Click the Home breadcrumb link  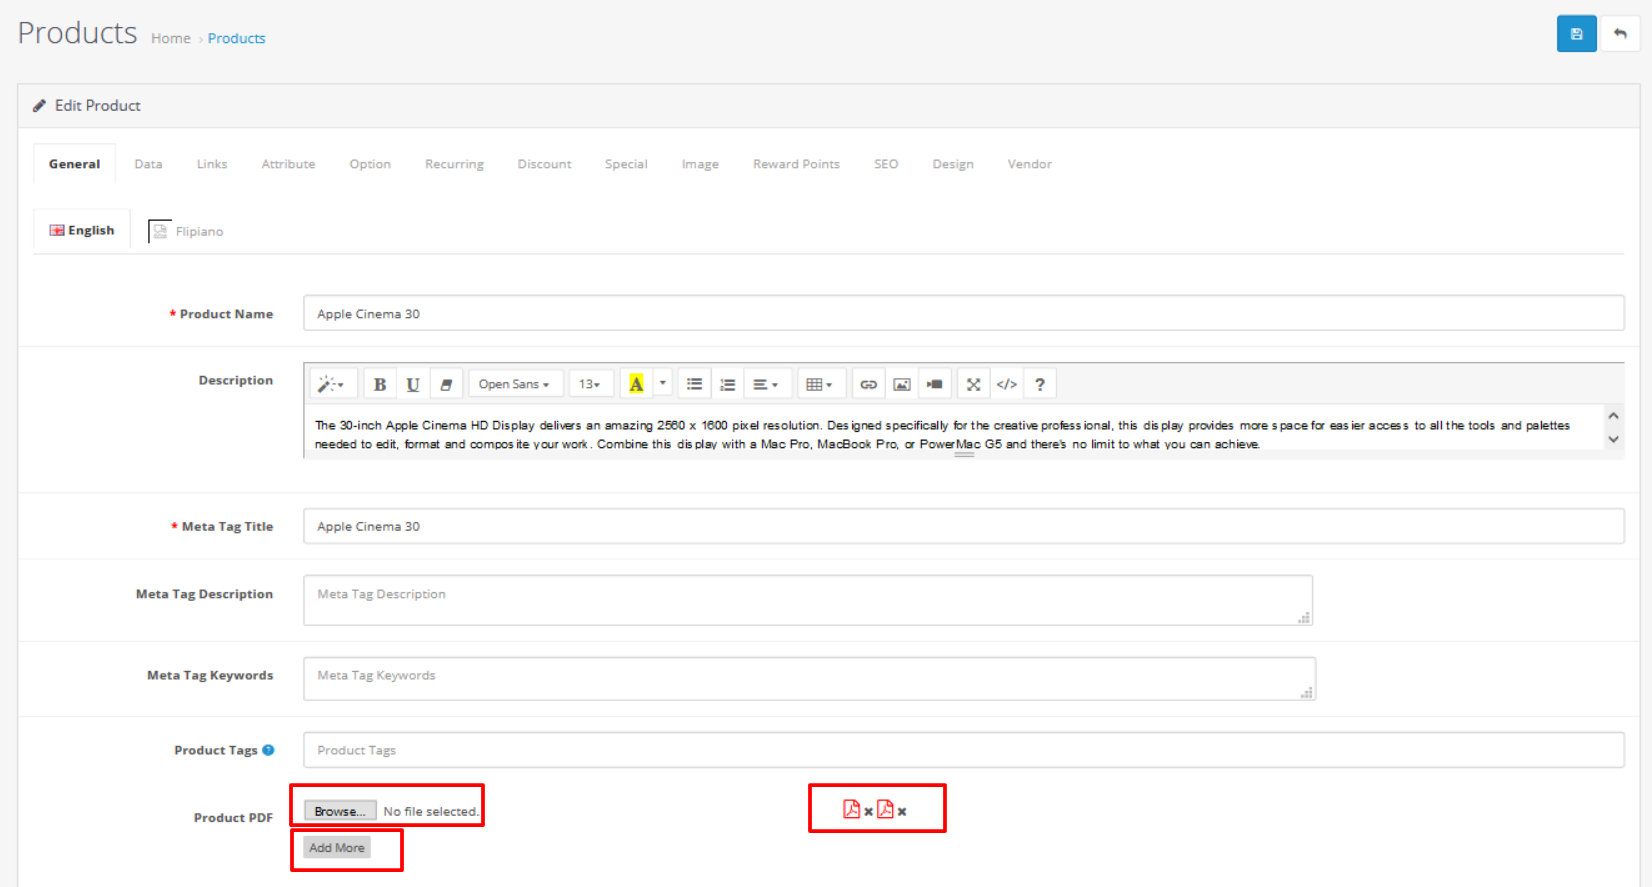[x=170, y=38]
